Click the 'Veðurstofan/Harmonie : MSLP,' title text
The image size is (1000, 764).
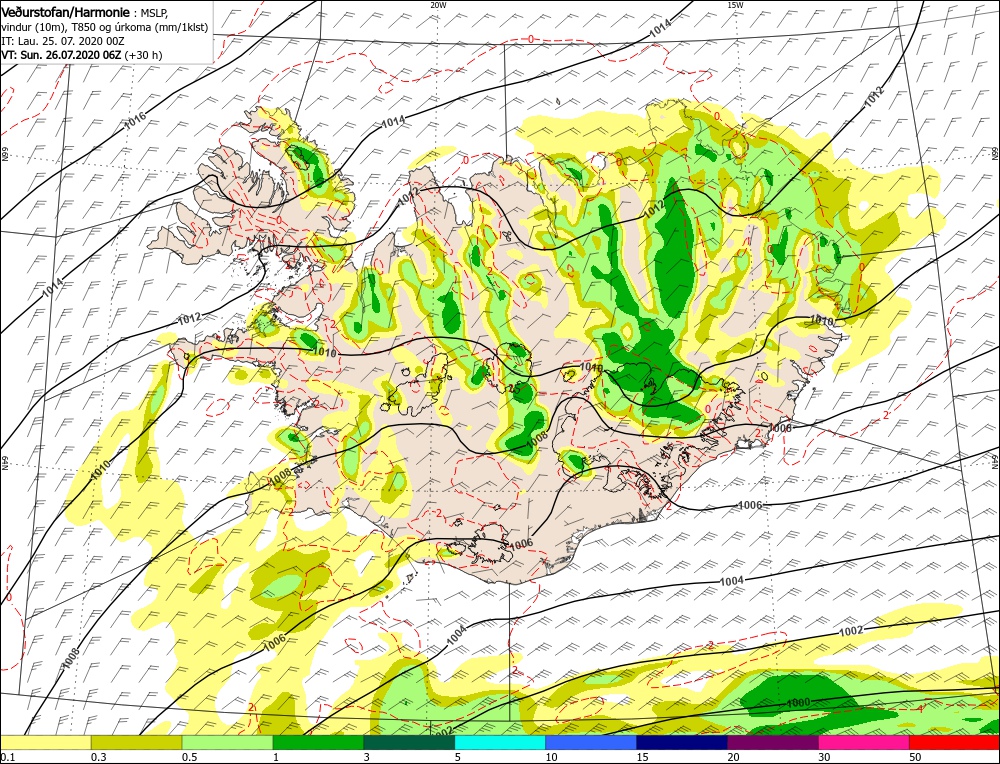point(84,13)
